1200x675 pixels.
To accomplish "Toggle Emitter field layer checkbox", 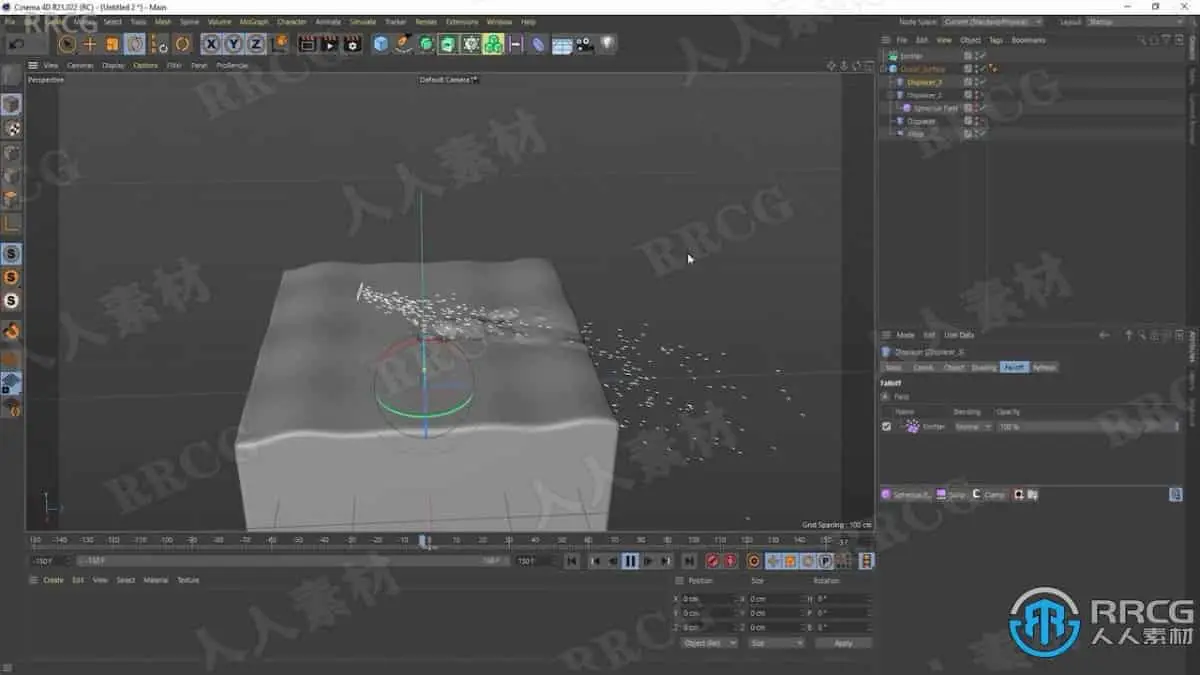I will point(886,426).
